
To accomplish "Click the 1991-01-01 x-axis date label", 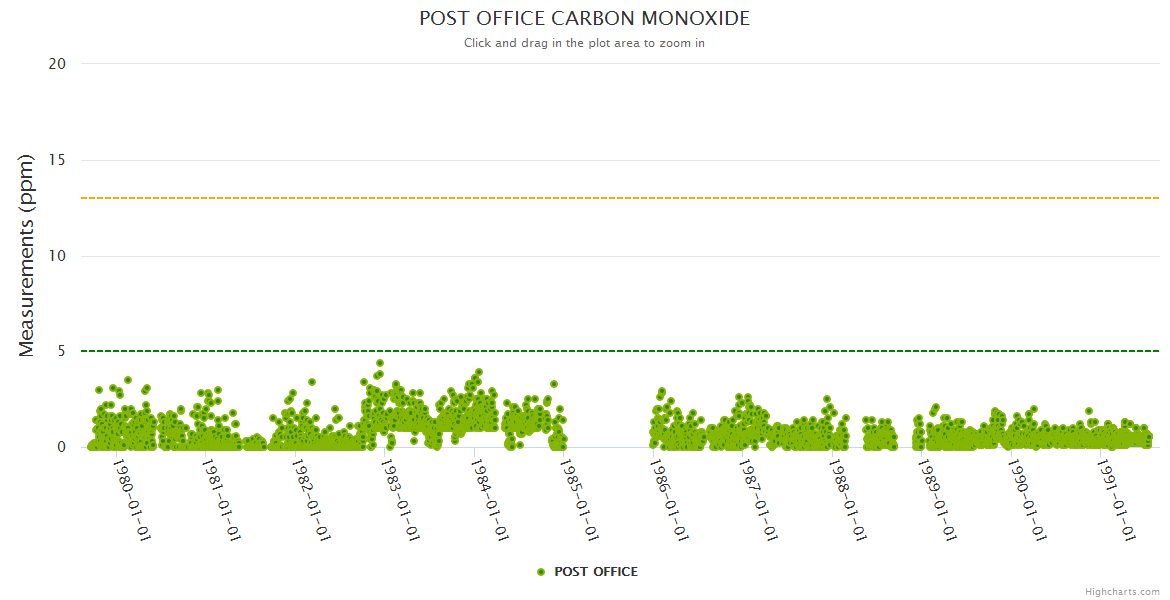I will click(x=1116, y=500).
